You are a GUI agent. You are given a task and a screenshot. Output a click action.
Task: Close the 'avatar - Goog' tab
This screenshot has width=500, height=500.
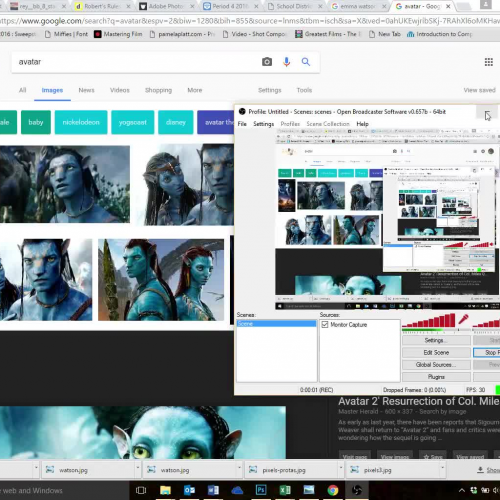click(448, 6)
